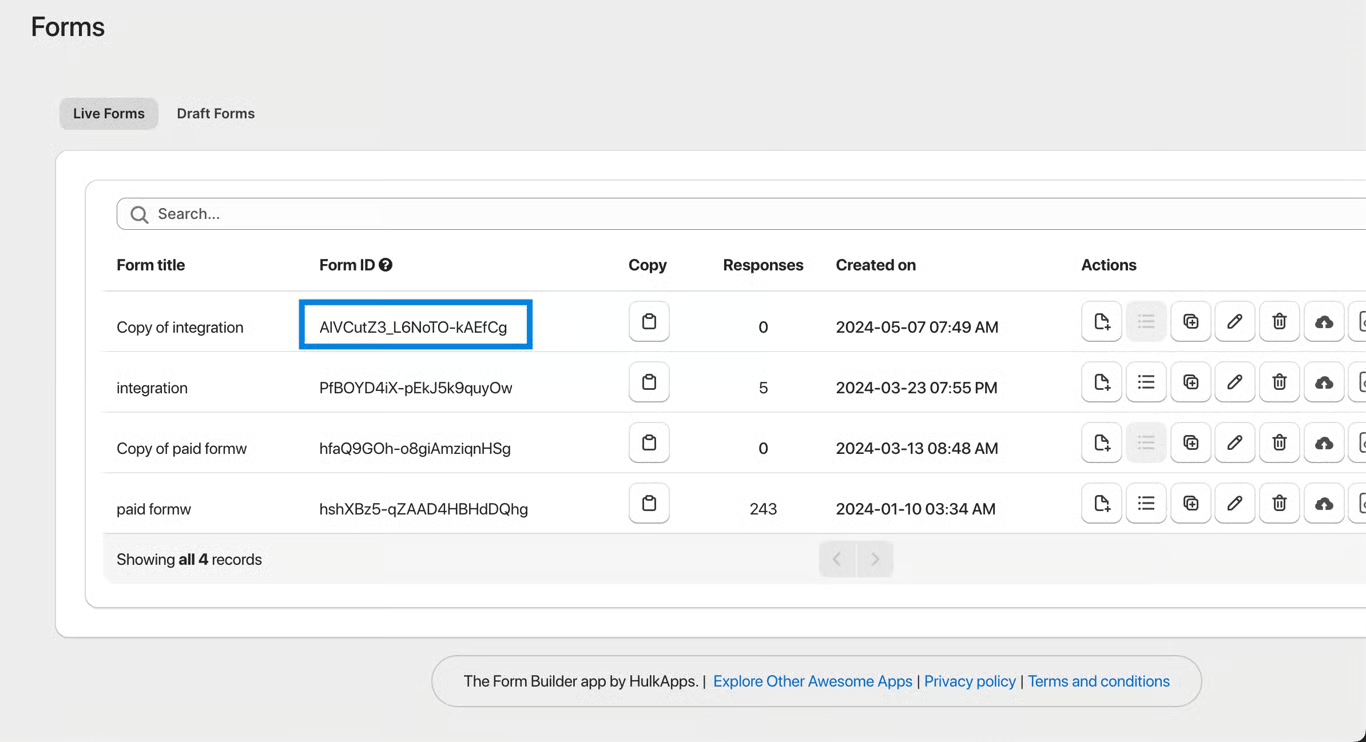Delete the Copy of paid formw form
Image resolution: width=1366 pixels, height=742 pixels.
pos(1279,443)
